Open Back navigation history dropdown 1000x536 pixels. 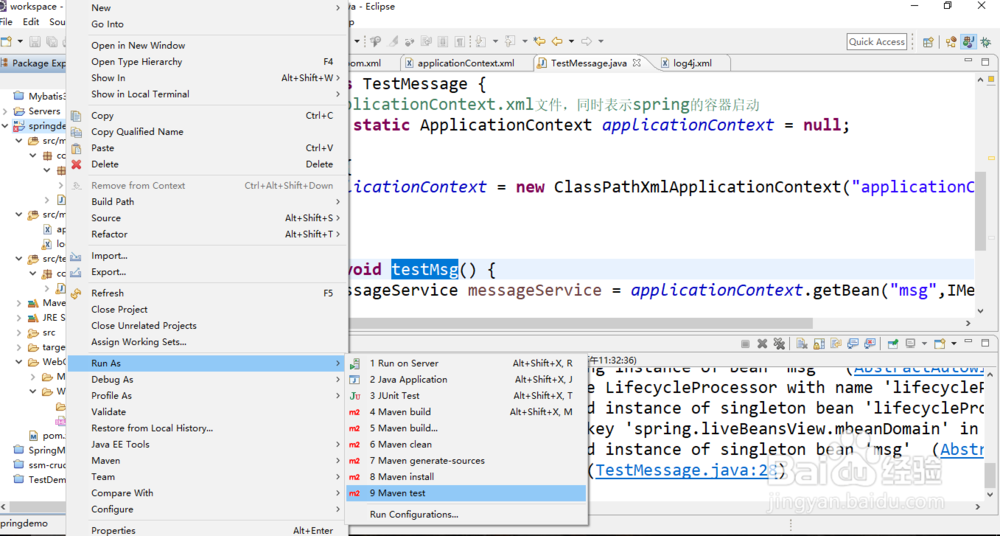[x=571, y=41]
